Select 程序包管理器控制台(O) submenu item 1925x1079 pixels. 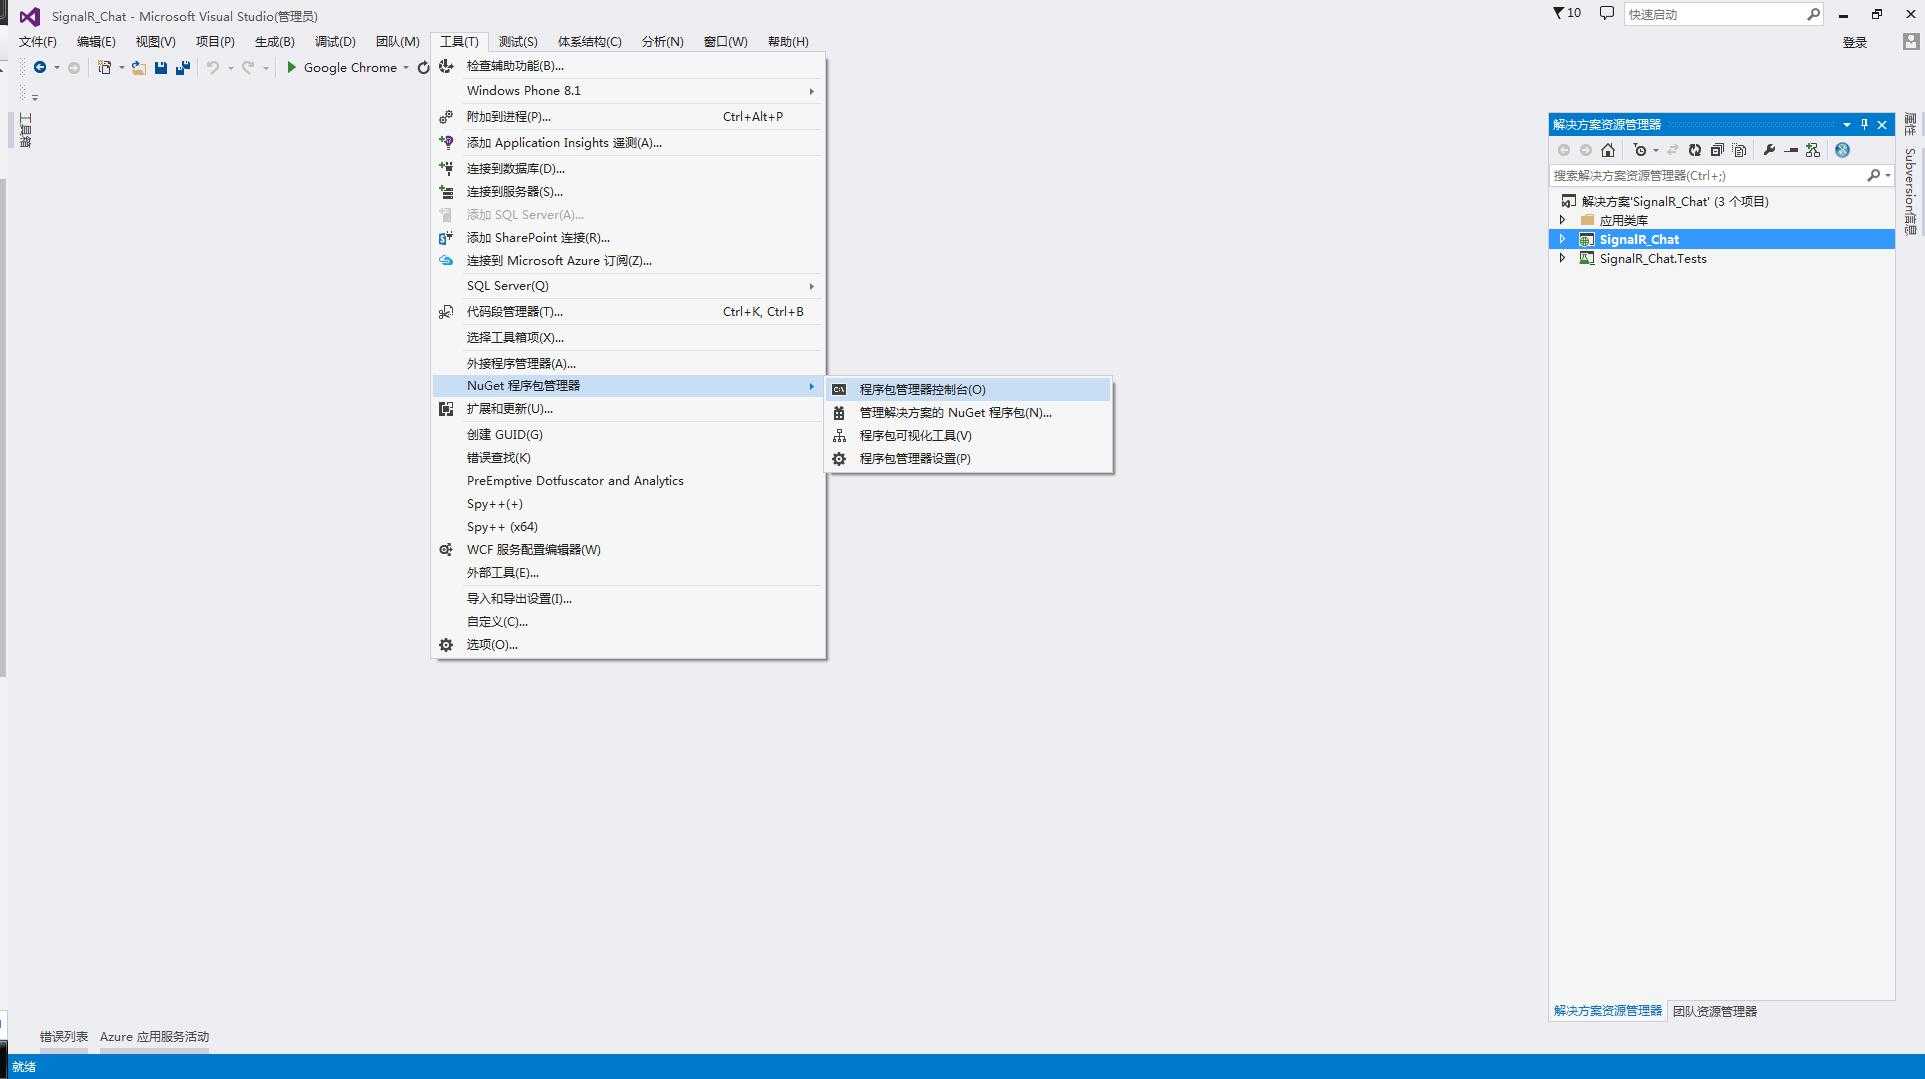tap(969, 389)
